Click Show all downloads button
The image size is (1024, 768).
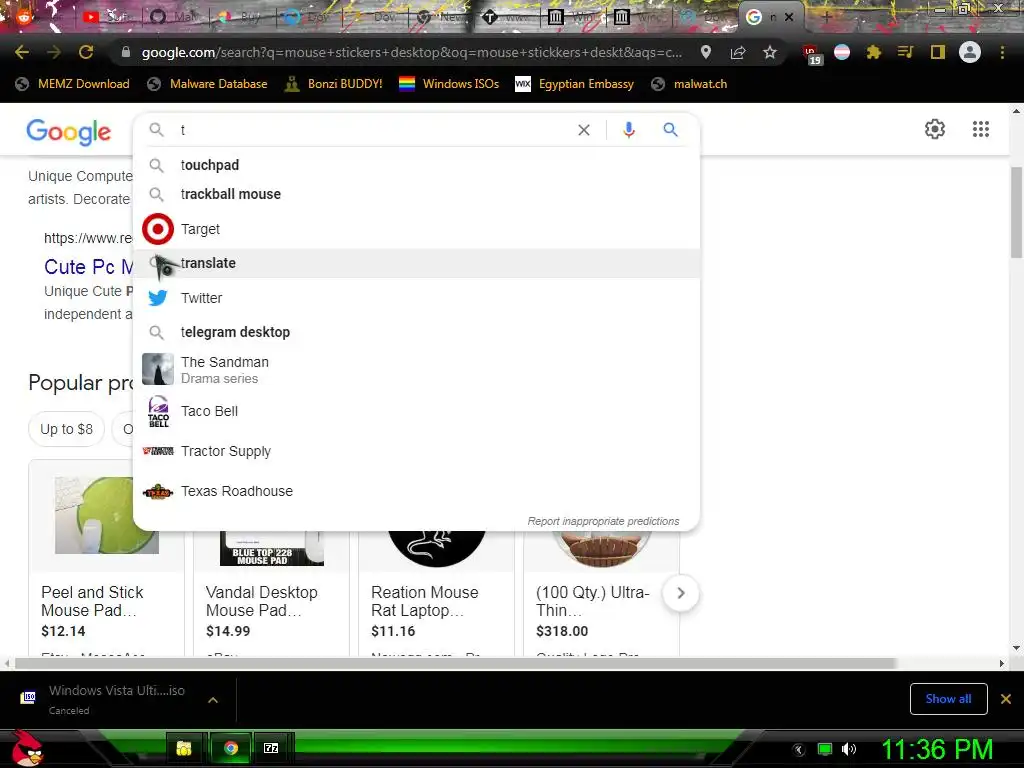[x=948, y=699]
